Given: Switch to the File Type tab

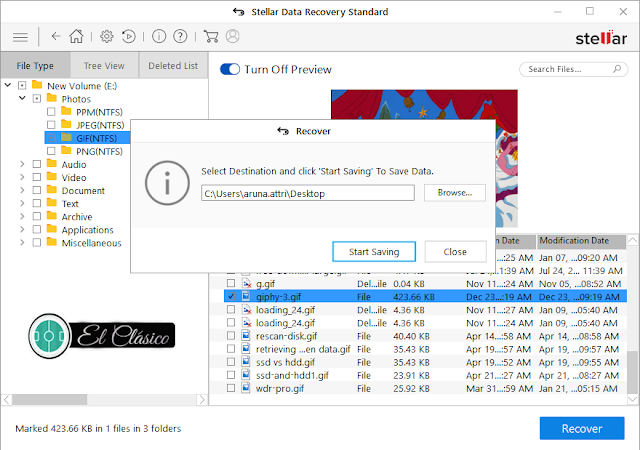Looking at the screenshot, I should 36,65.
